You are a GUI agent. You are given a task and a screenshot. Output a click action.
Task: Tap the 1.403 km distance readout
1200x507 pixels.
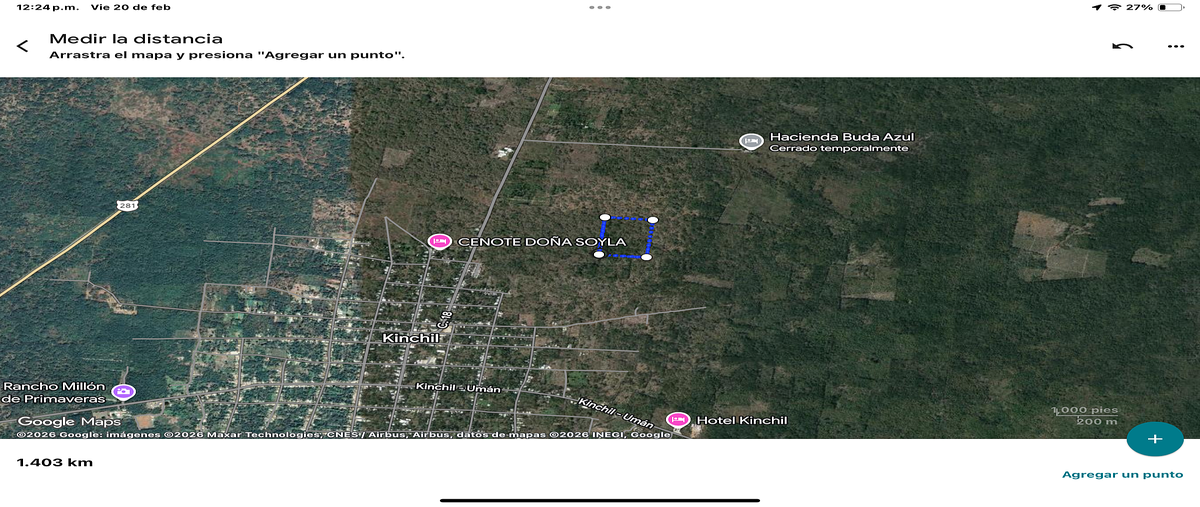pos(55,462)
